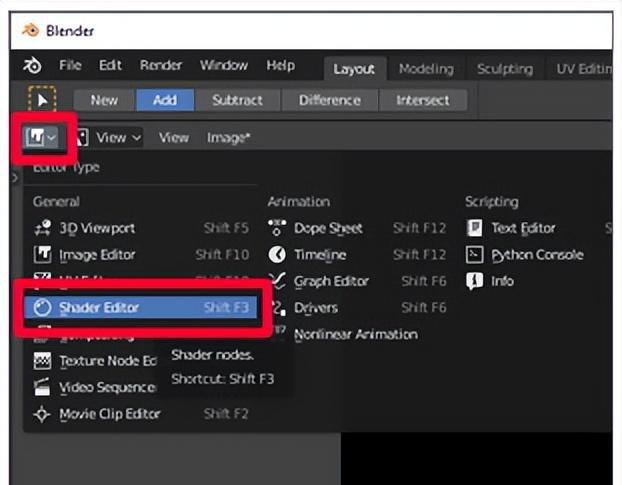Select the New boolean mode
This screenshot has height=485, width=622.
click(104, 100)
